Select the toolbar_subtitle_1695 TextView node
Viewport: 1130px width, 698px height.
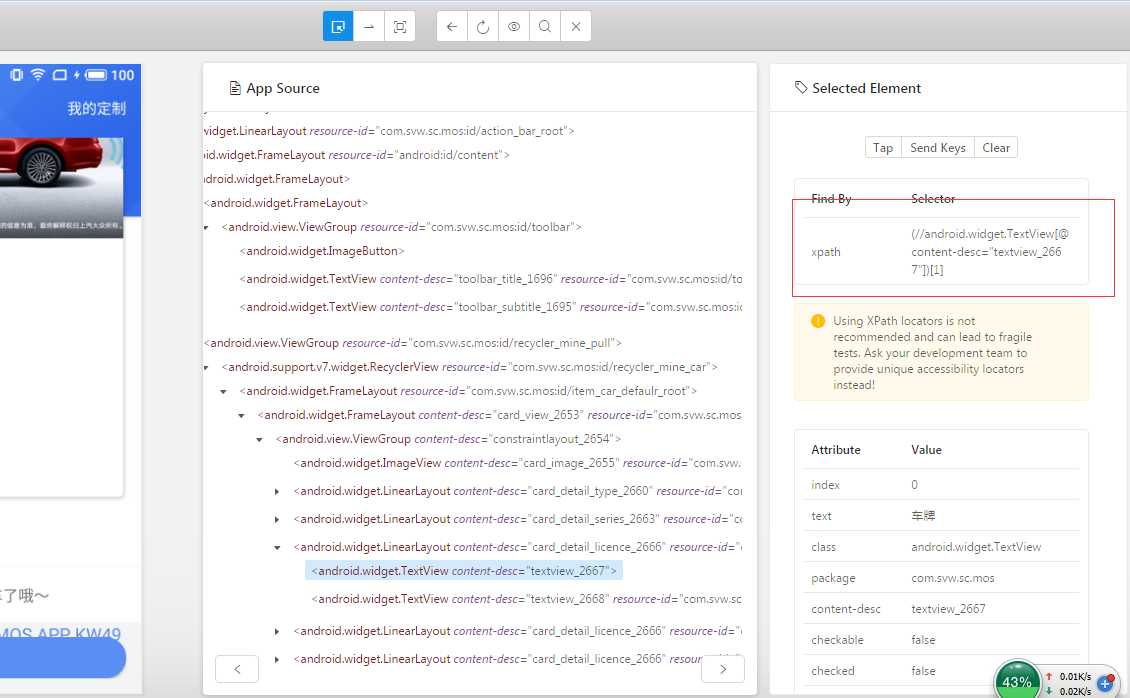click(490, 307)
